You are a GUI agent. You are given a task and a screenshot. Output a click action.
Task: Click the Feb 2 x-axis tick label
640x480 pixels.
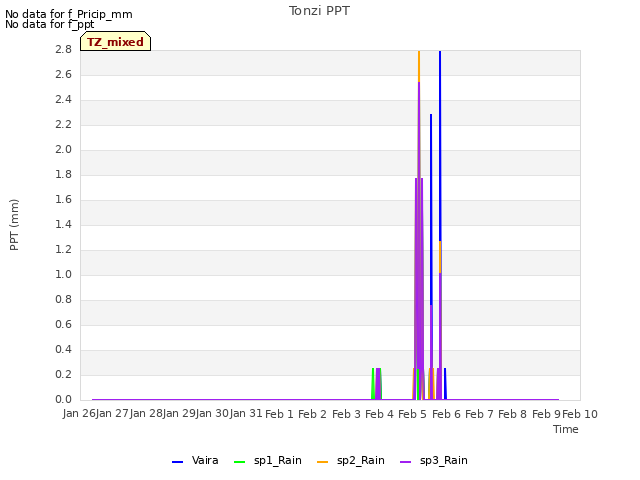coord(313,414)
